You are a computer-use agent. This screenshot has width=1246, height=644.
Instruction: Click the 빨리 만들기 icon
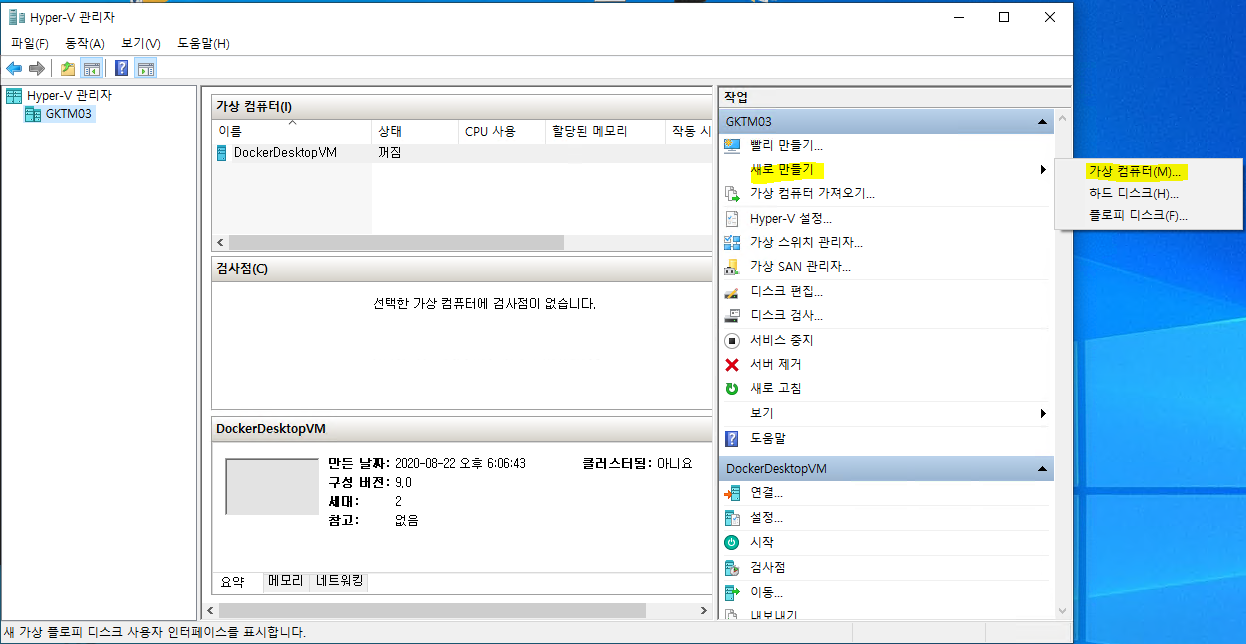click(732, 146)
